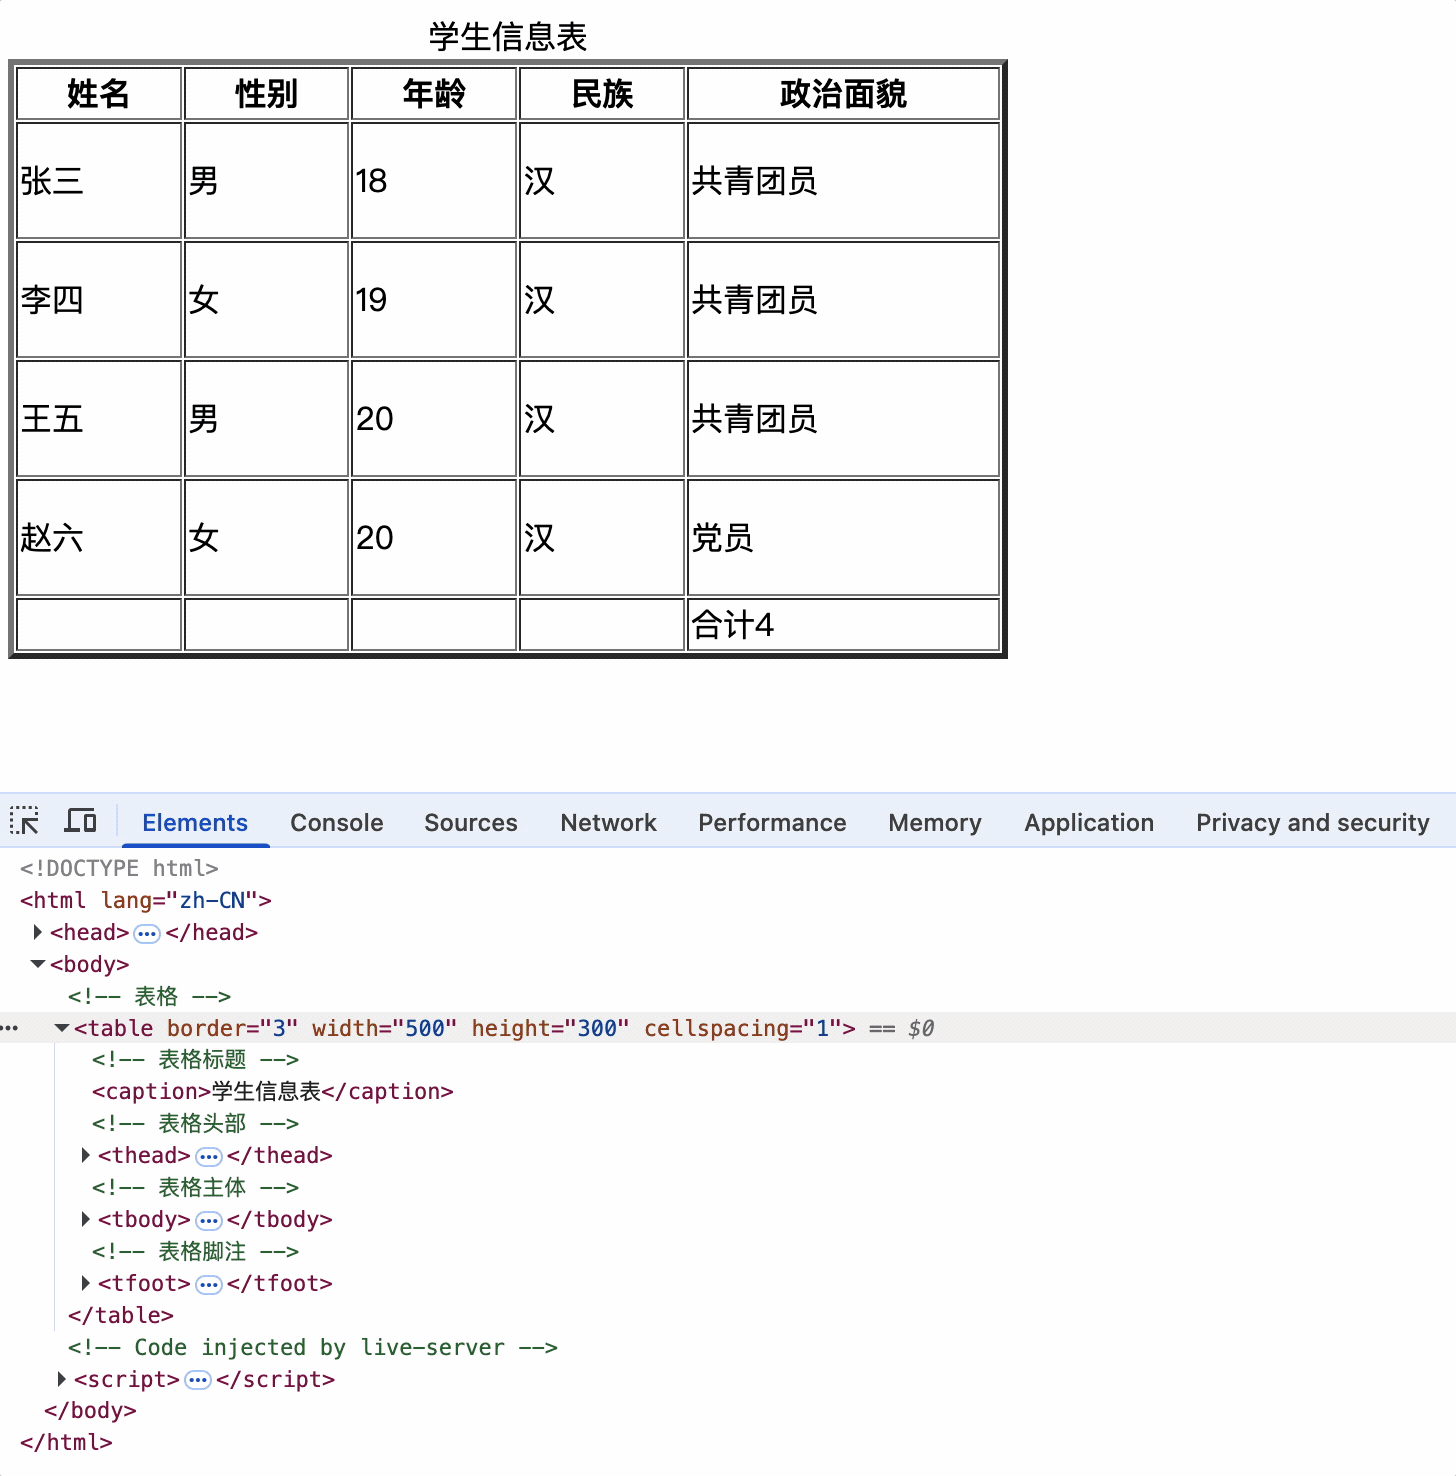Expand the script element node
The width and height of the screenshot is (1456, 1476).
(62, 1379)
